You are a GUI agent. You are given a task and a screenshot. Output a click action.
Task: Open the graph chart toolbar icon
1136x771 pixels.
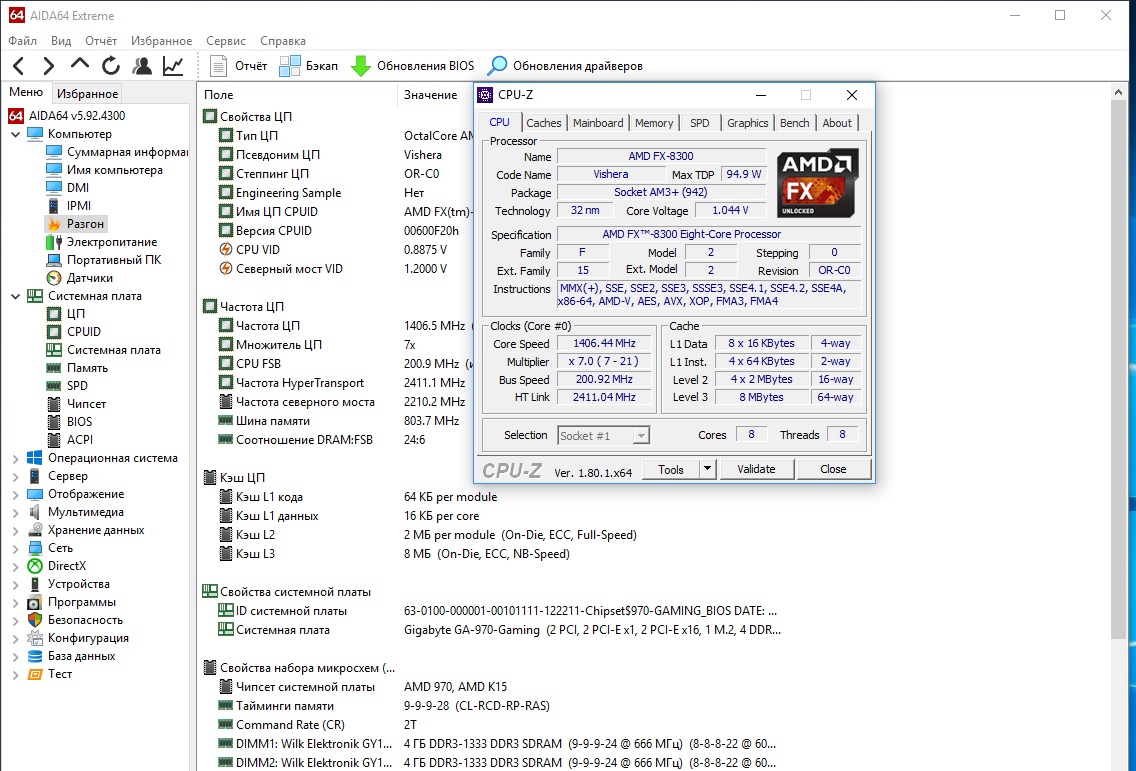pyautogui.click(x=173, y=66)
